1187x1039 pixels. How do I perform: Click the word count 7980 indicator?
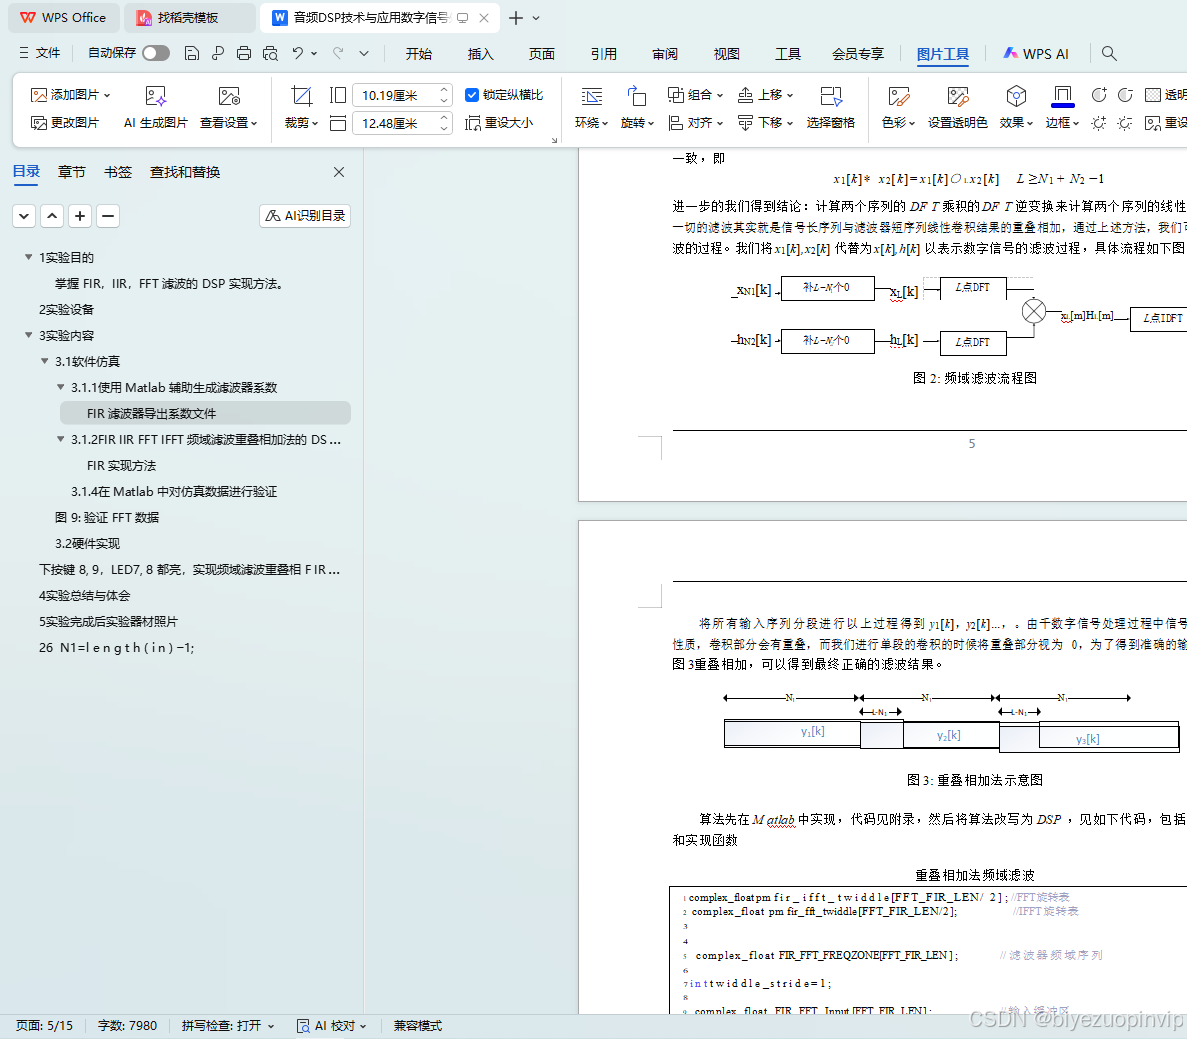coord(127,1025)
